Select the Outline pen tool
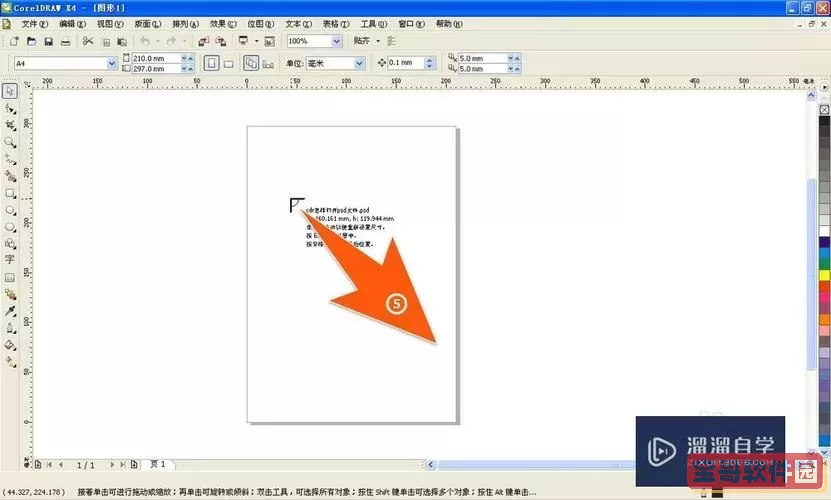Image resolution: width=831 pixels, height=500 pixels. (10, 328)
